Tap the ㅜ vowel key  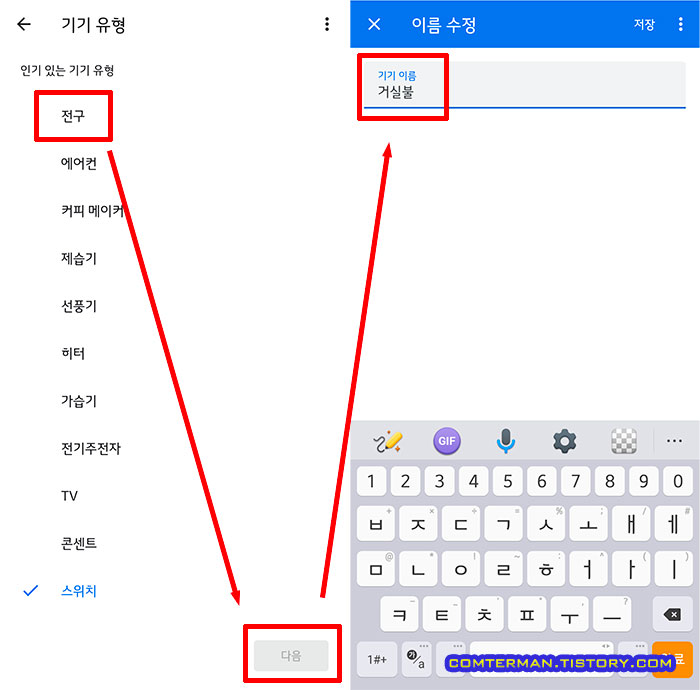570,615
